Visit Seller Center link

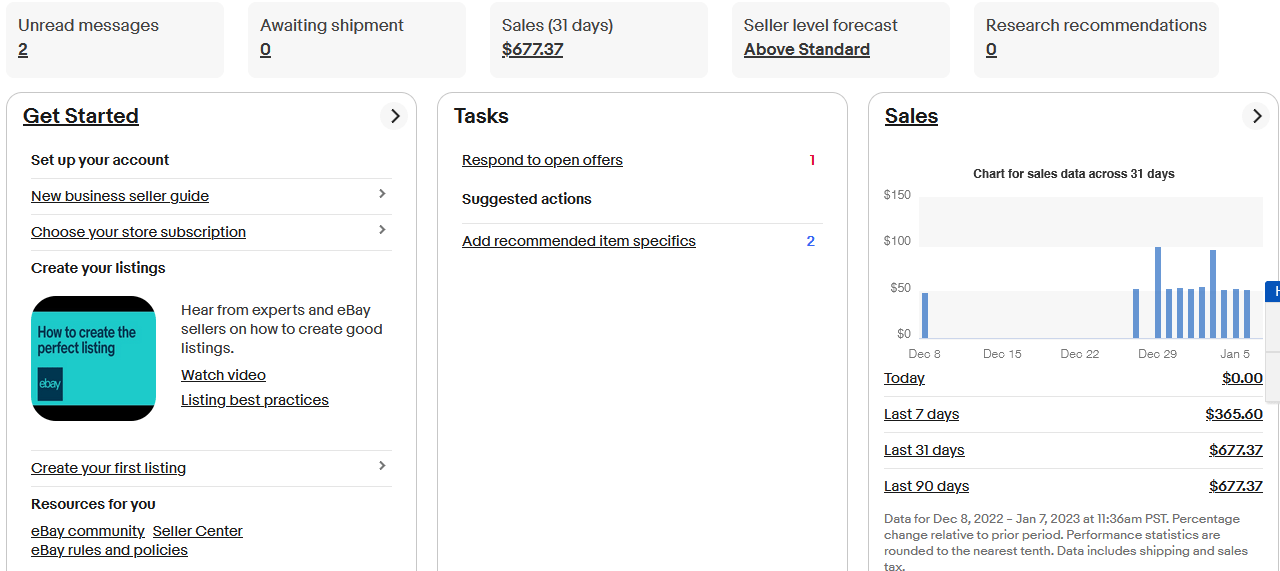[198, 531]
